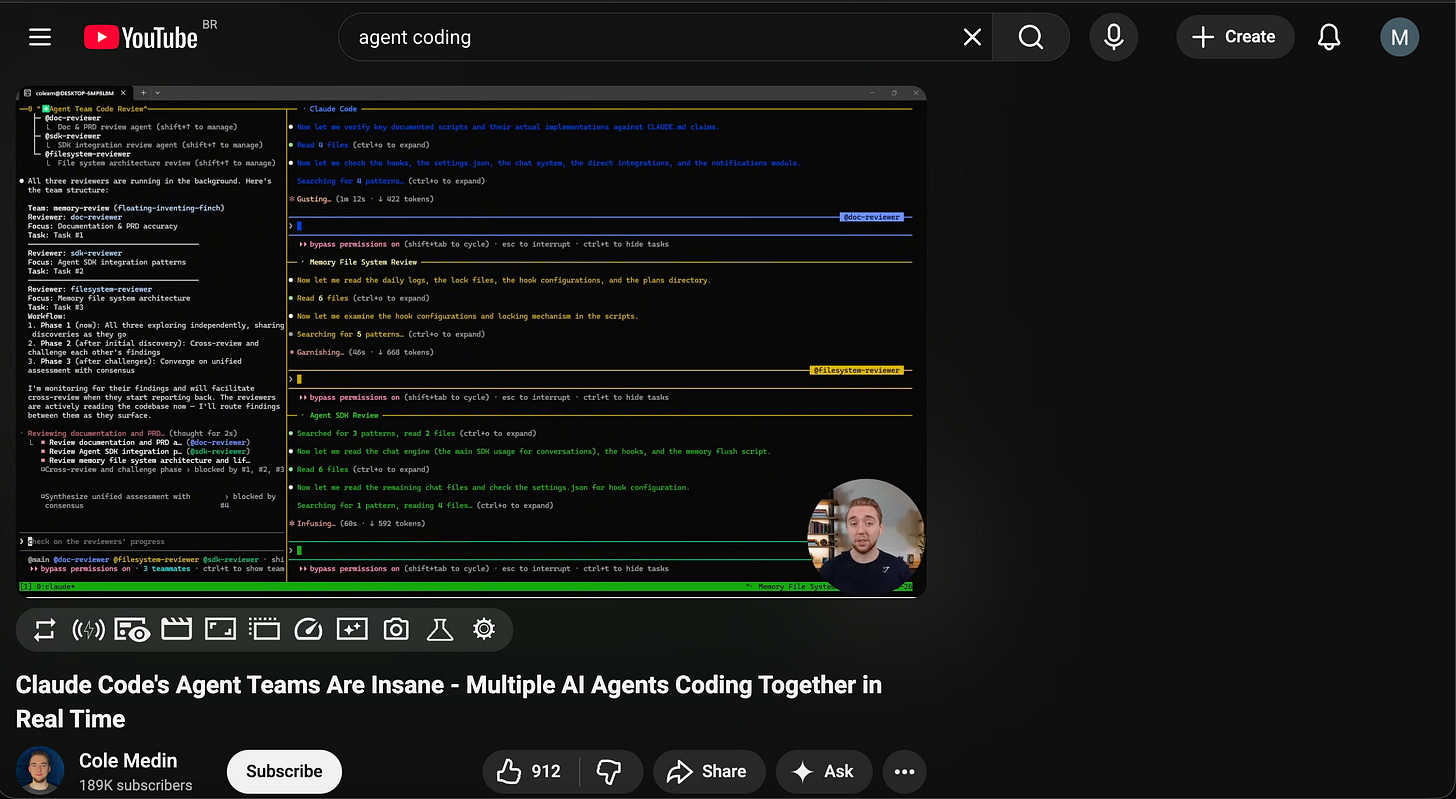Open Cole Medin's channel avatar
Image resolution: width=1456 pixels, height=799 pixels.
(40, 771)
